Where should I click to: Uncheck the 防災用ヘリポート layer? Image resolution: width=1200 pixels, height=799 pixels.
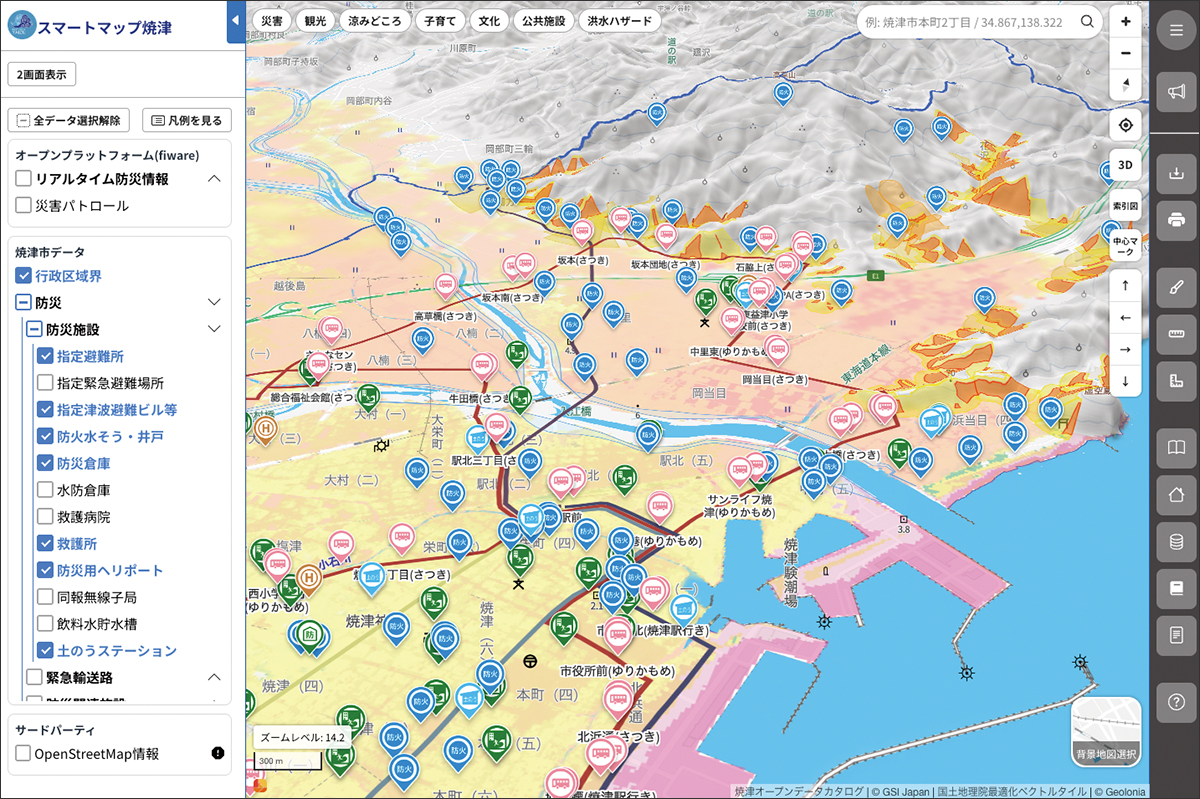coord(45,570)
